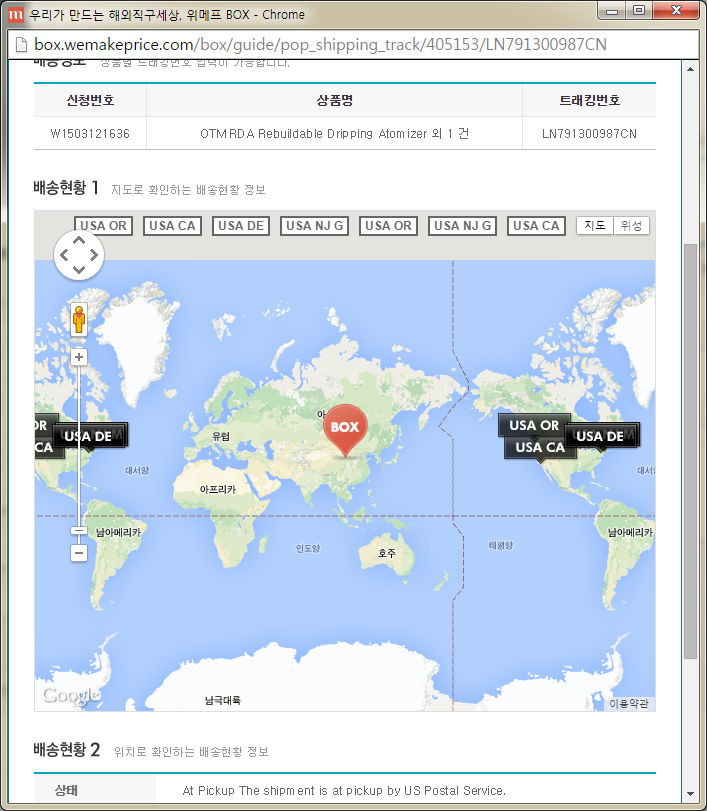707x811 pixels.
Task: Click OTM RDA Rebuildable Dripping Atomizer product name
Action: coord(335,134)
